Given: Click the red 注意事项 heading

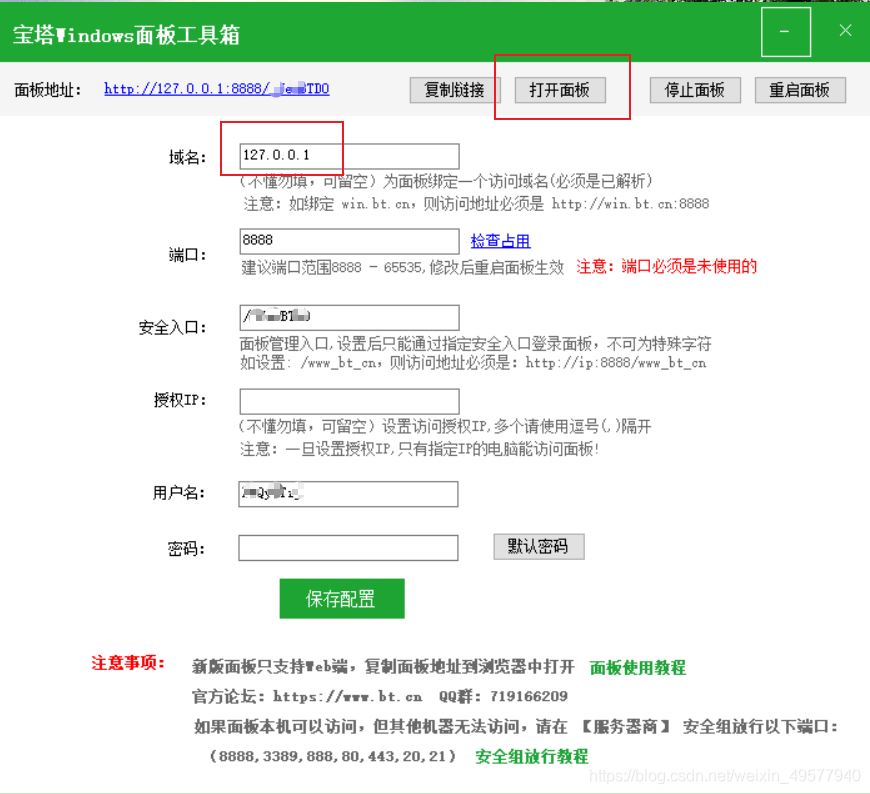Looking at the screenshot, I should tap(128, 662).
